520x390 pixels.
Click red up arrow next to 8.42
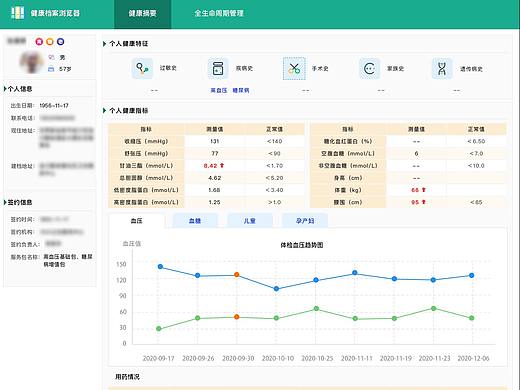click(222, 165)
